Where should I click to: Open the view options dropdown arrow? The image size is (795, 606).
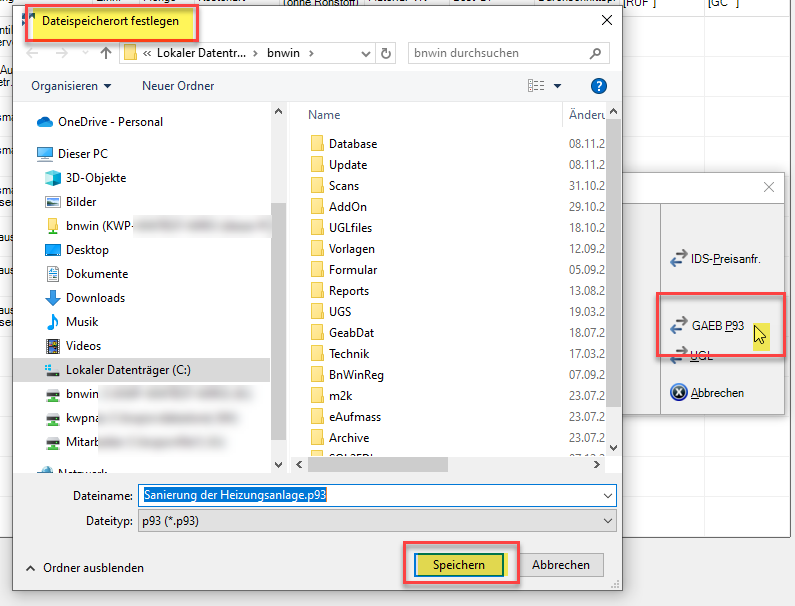[x=557, y=86]
